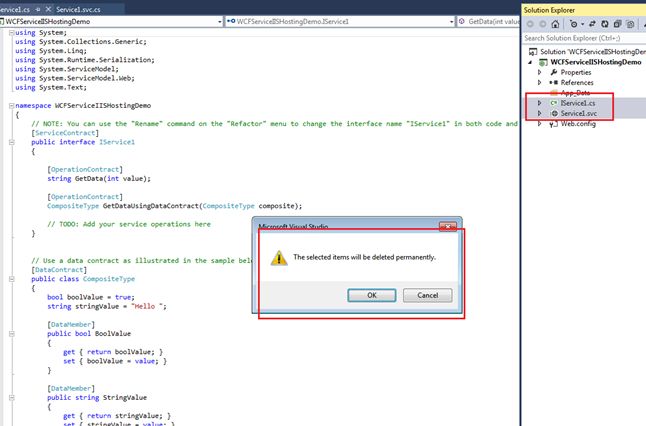The image size is (646, 426).
Task: Collapse the interface IService1 block
Action: (x=12, y=142)
